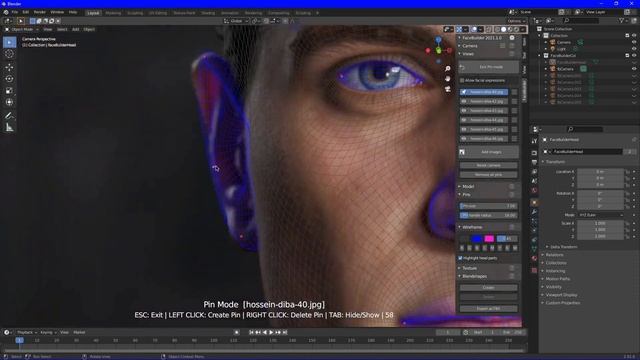Open the Render properties tab icon

[534, 152]
